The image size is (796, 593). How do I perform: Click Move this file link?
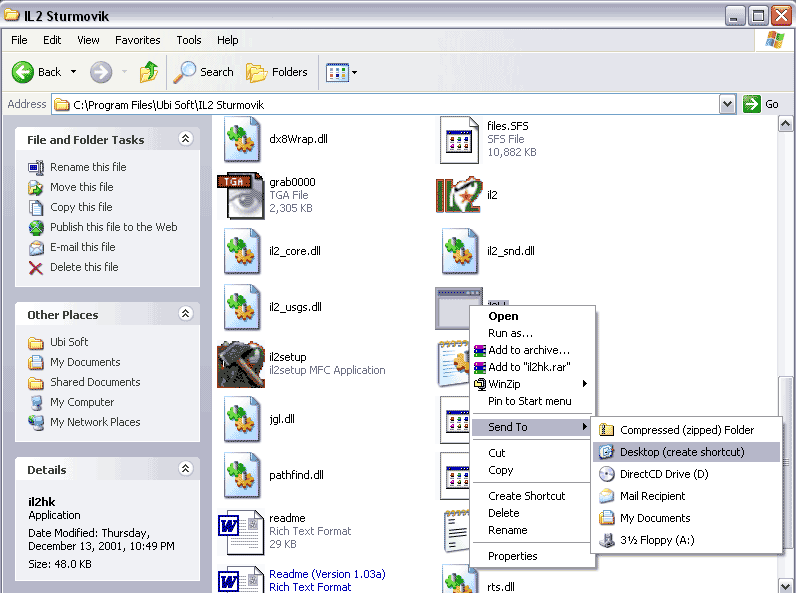point(82,187)
